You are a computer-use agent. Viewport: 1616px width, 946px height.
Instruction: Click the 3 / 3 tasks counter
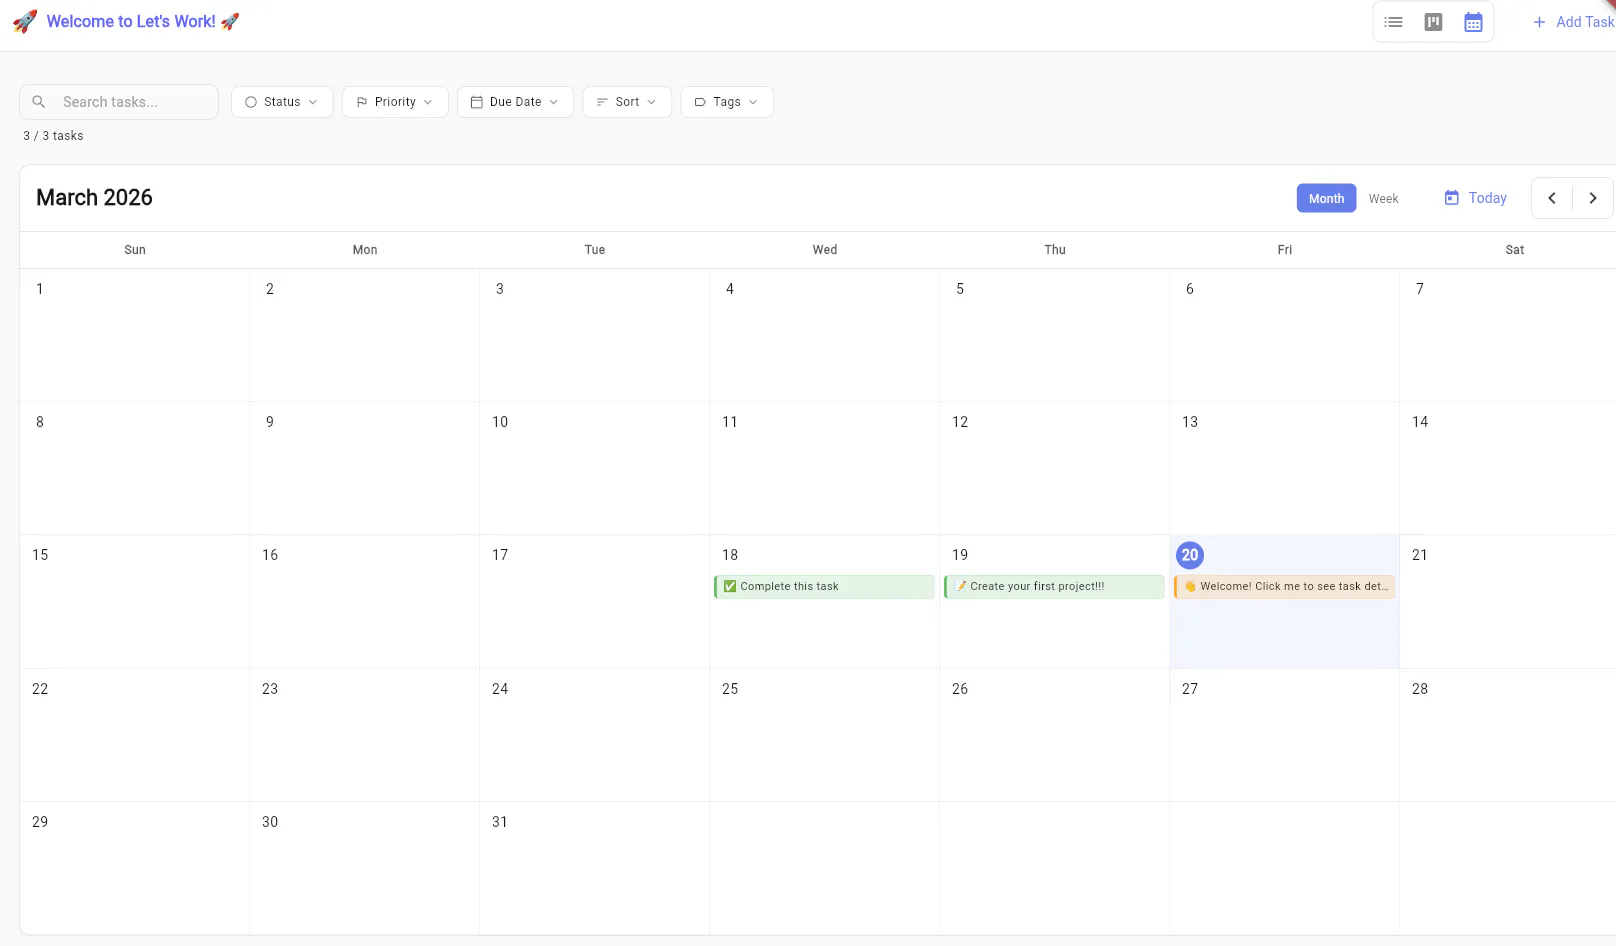point(53,136)
